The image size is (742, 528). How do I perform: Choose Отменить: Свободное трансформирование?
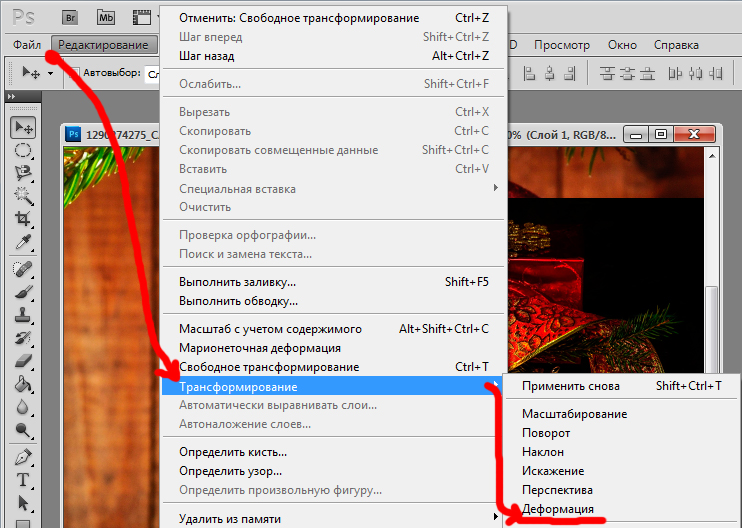click(x=334, y=18)
